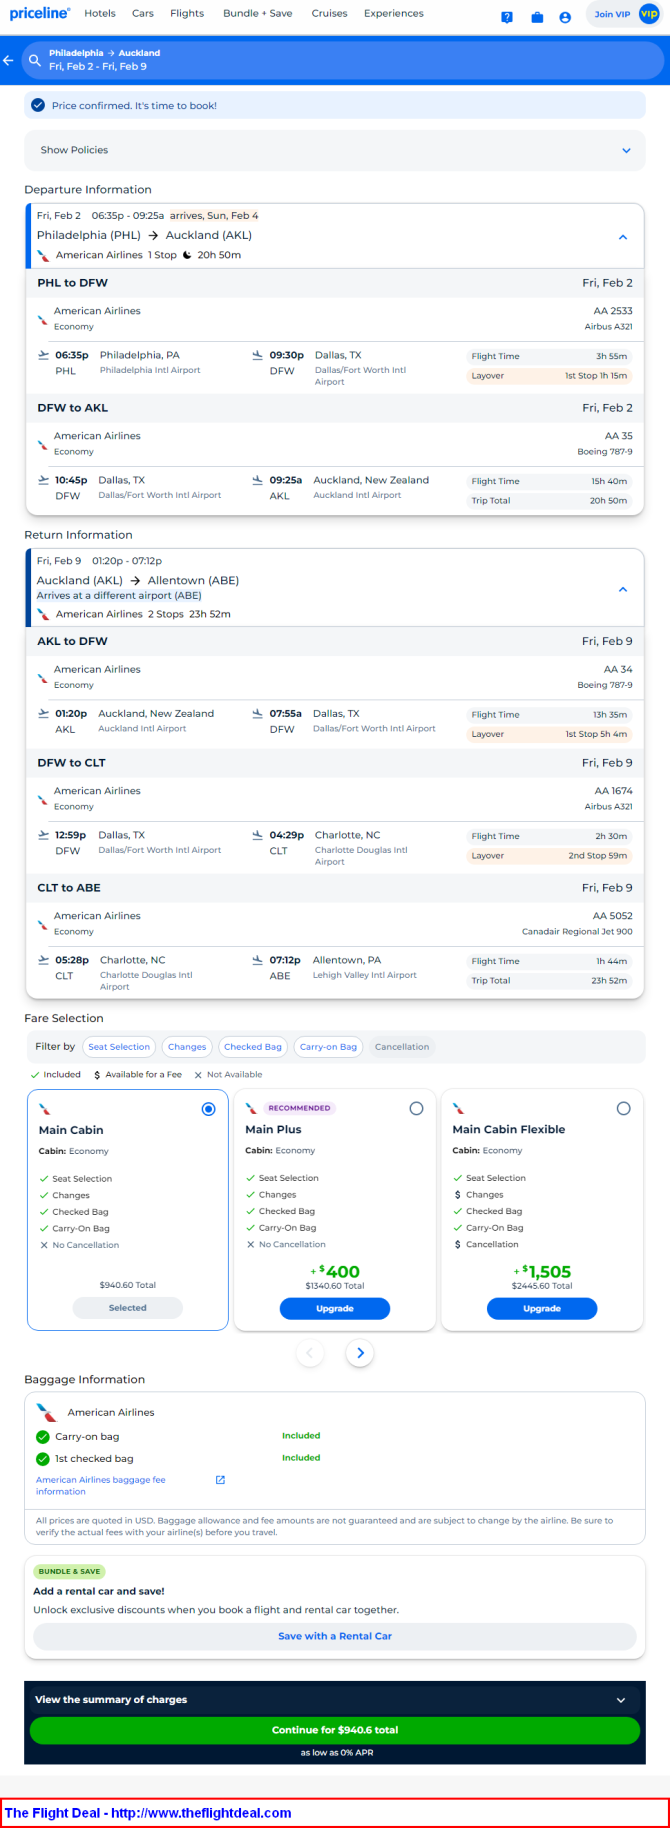Click the landing icon at 04:29p Charlotte
This screenshot has width=670, height=1828.
(257, 835)
